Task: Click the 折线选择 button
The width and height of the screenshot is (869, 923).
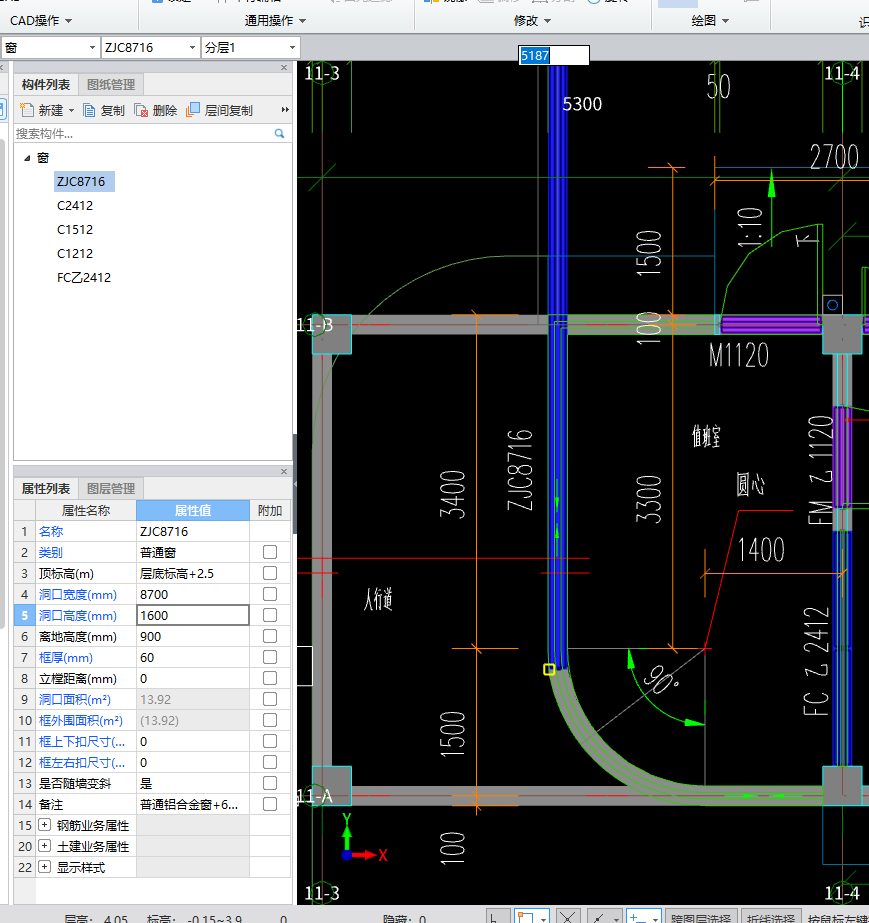Action: click(771, 917)
